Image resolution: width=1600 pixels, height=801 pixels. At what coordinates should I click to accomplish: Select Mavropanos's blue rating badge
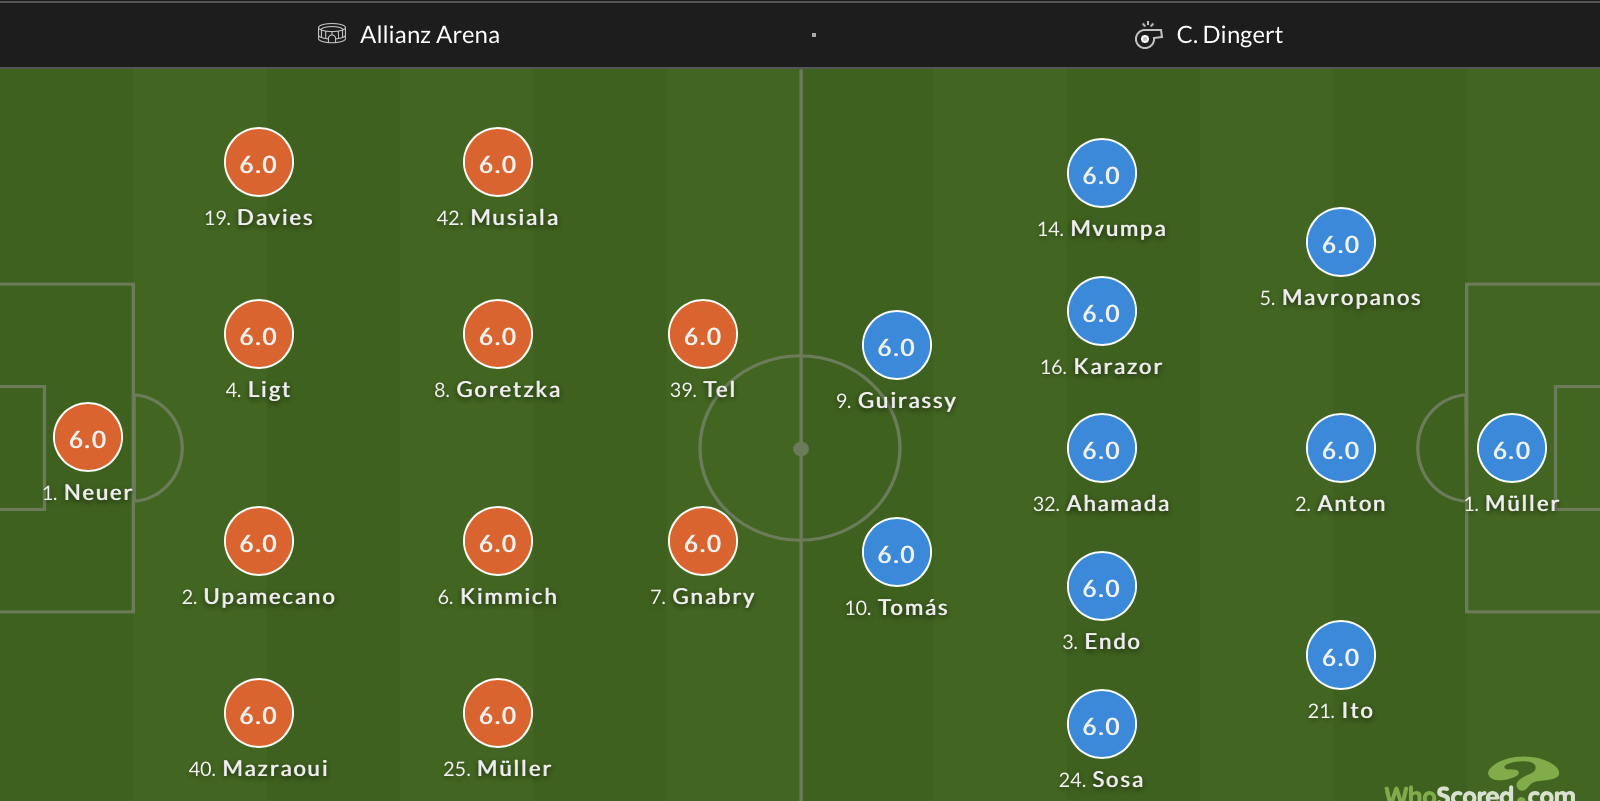[1340, 243]
